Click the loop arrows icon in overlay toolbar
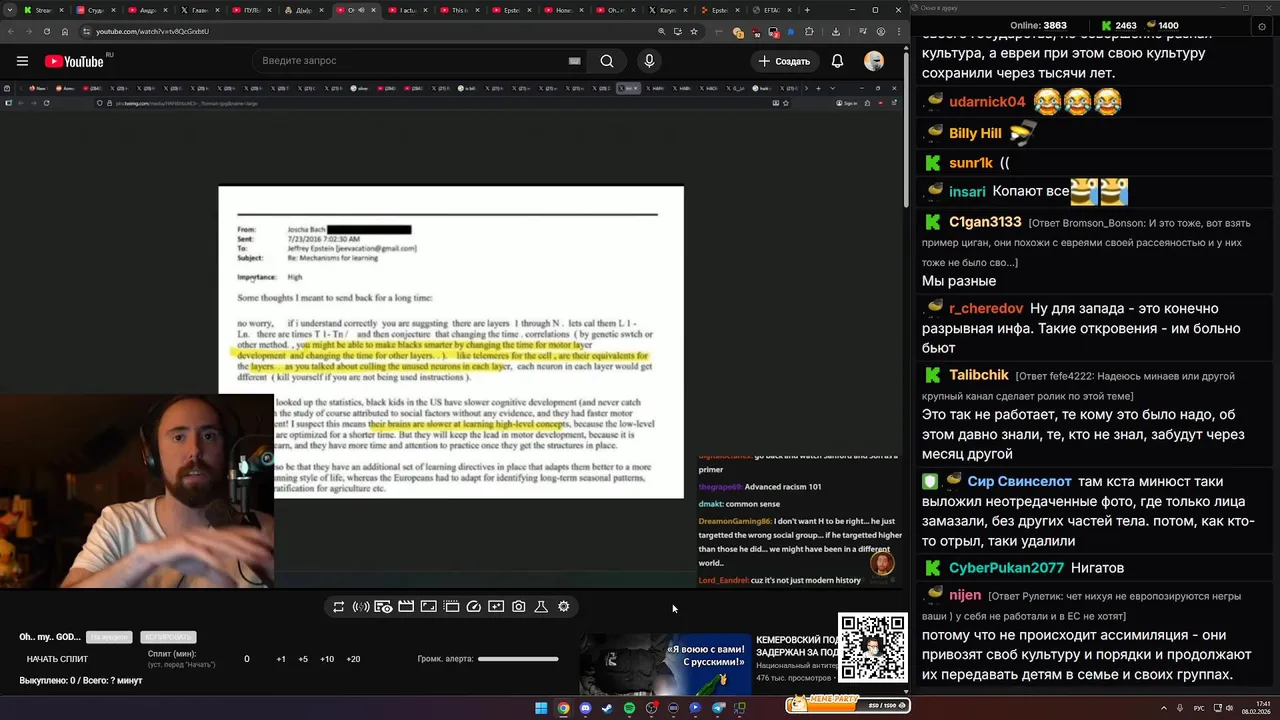 pos(339,607)
